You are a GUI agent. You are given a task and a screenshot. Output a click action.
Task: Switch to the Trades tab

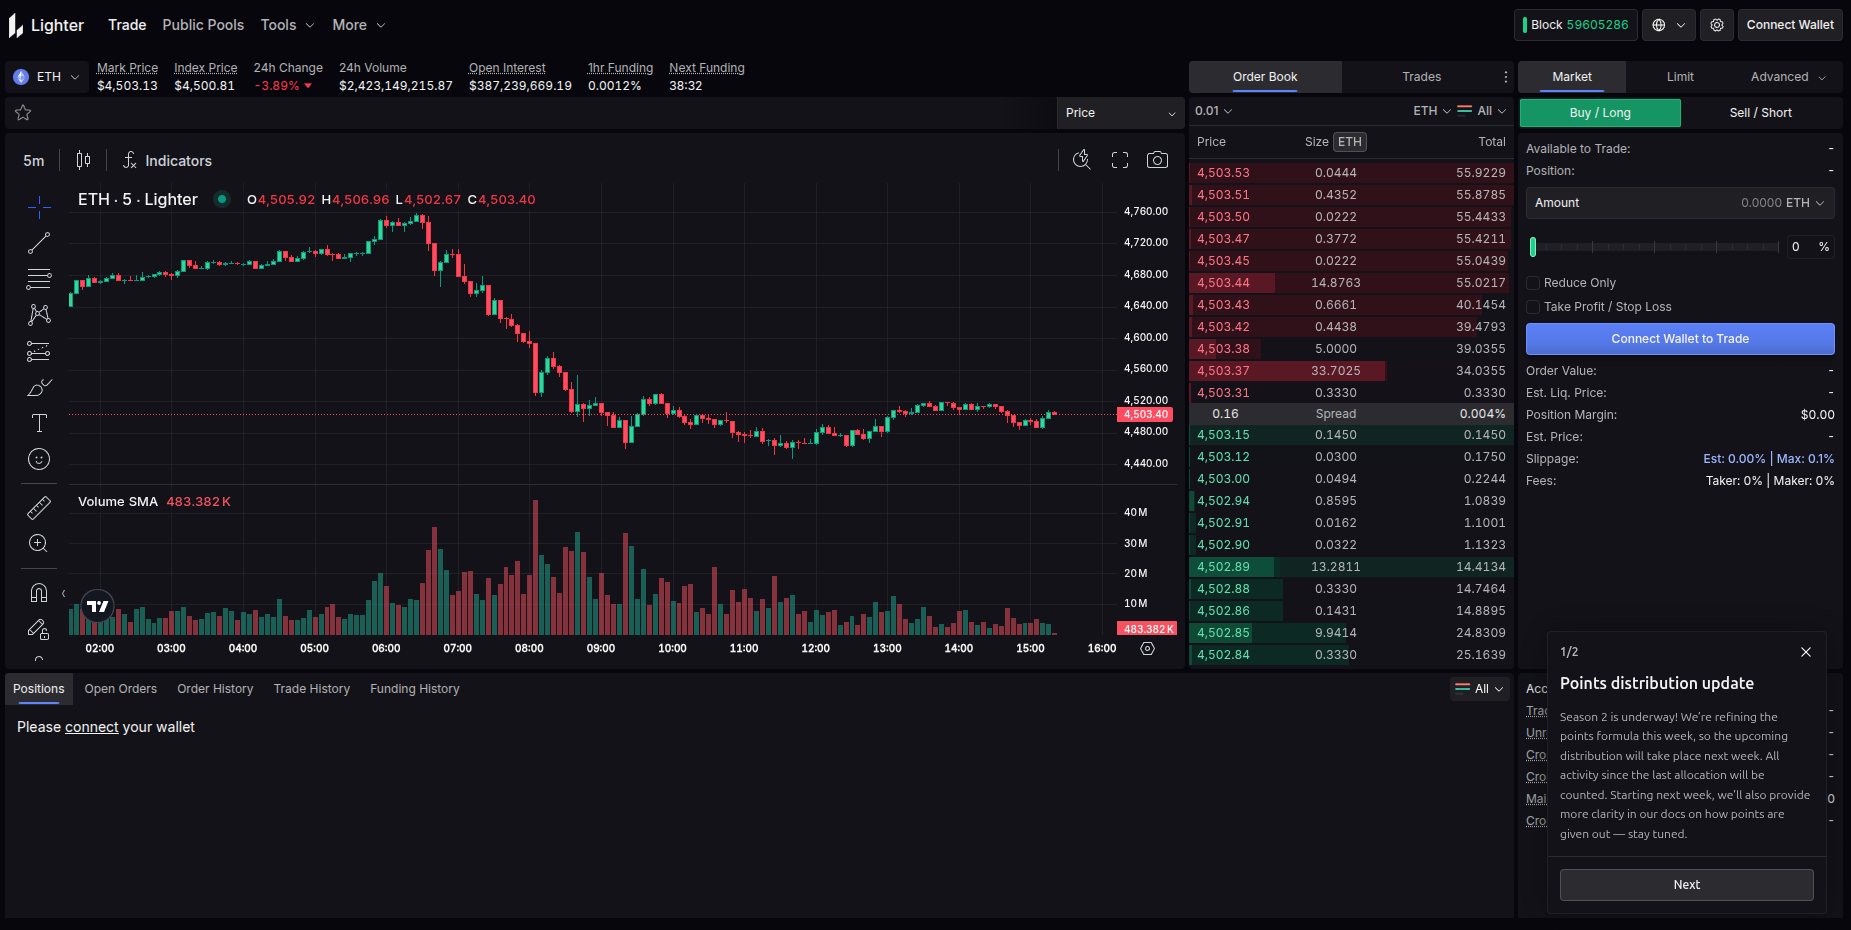point(1421,77)
